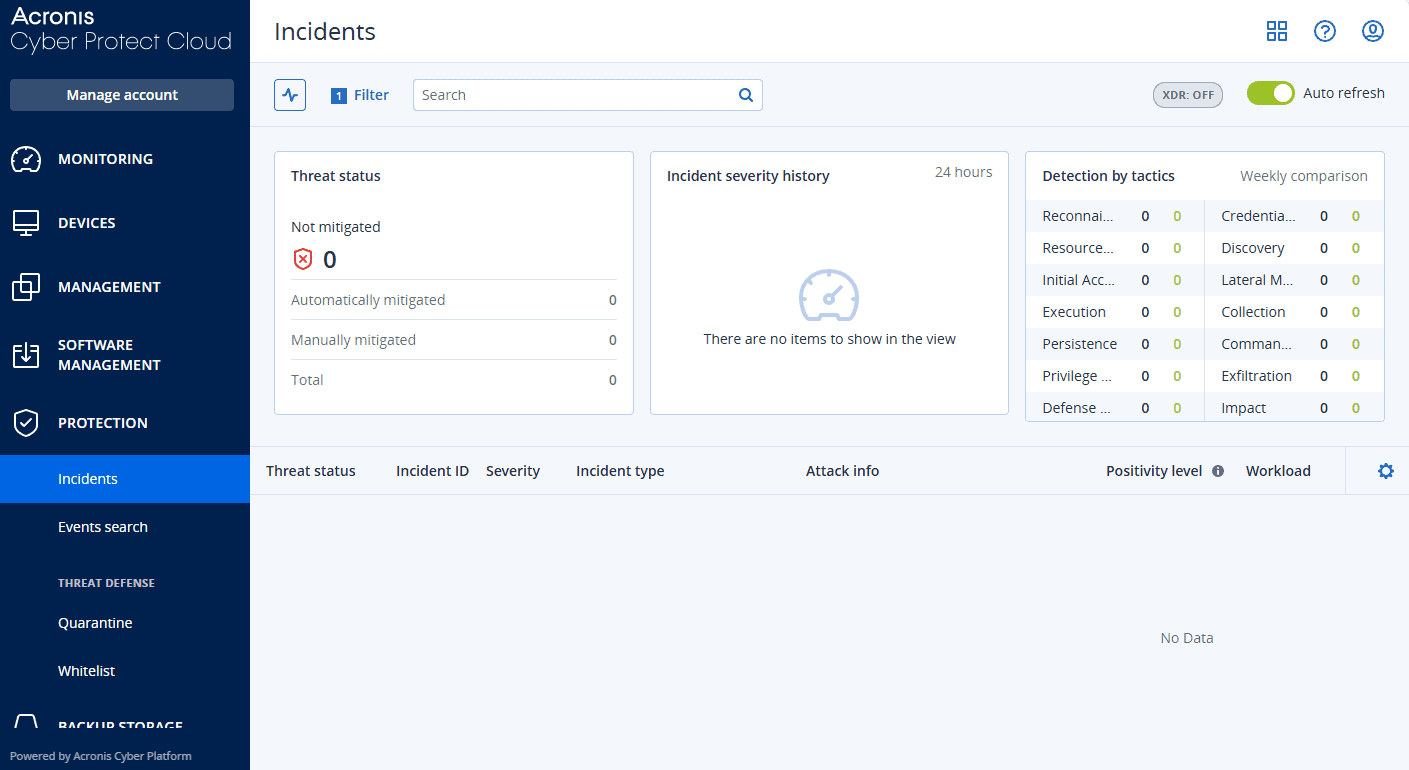Click inside the Search input field
The width and height of the screenshot is (1409, 770).
coord(575,95)
